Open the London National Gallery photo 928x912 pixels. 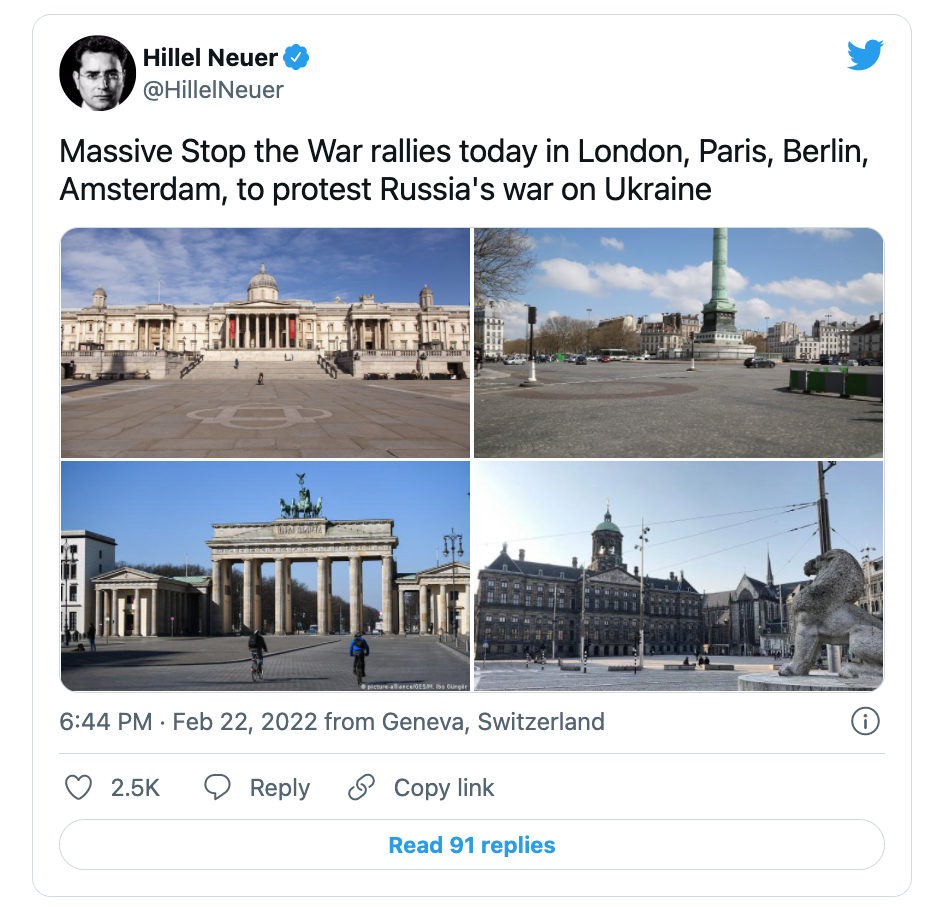[x=265, y=342]
